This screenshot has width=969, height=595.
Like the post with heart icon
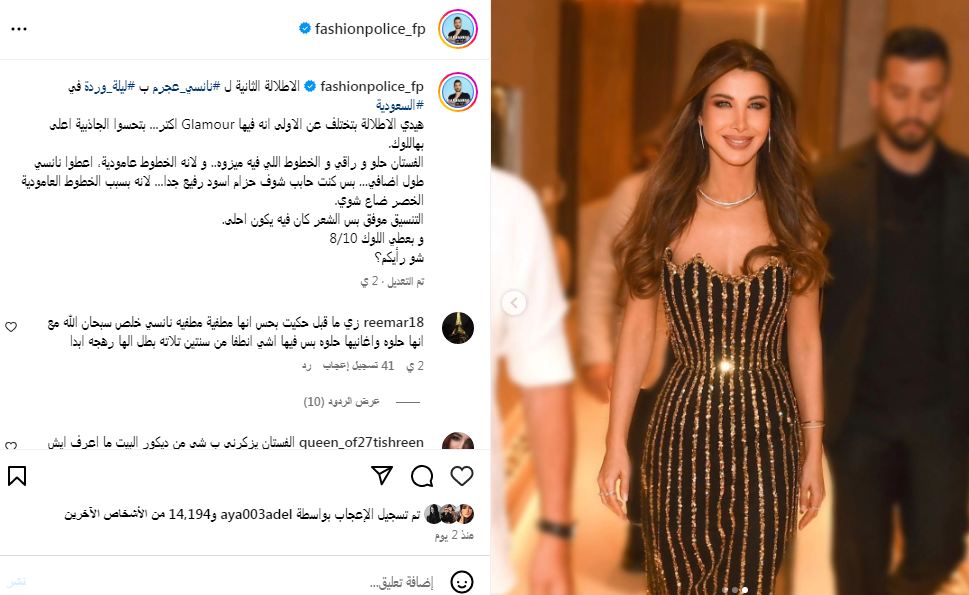(x=462, y=476)
